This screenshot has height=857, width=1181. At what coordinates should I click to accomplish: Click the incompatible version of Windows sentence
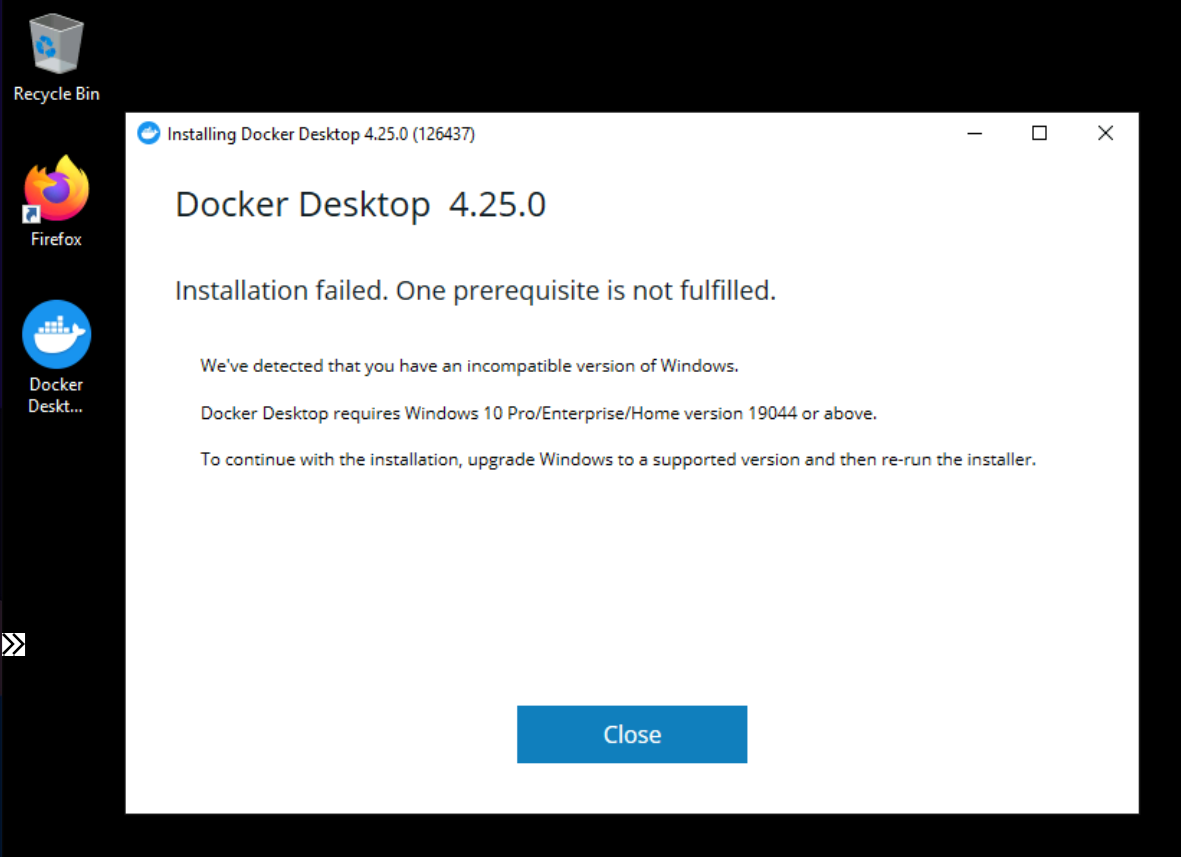469,366
